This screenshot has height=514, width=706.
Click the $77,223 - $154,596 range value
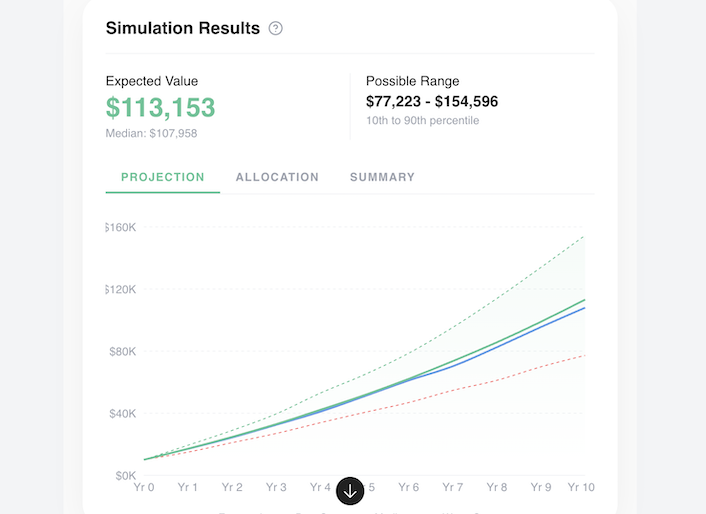coord(432,101)
